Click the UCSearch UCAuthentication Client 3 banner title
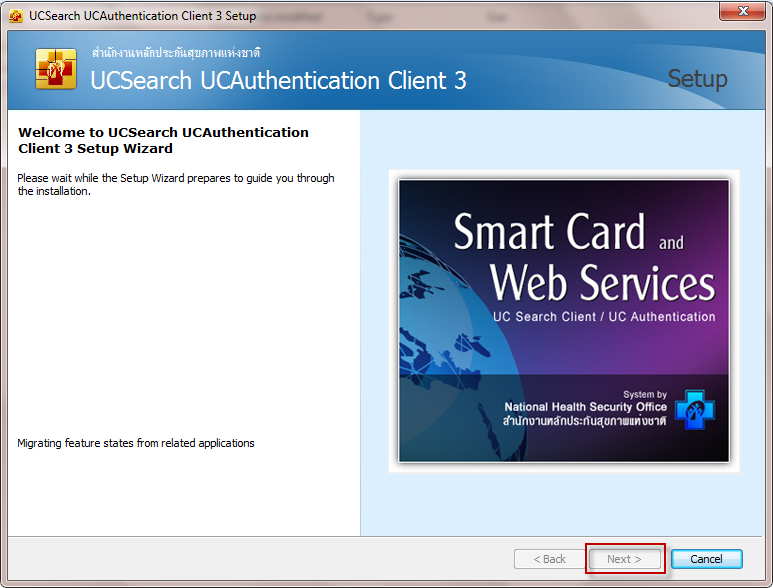773x588 pixels. click(x=278, y=80)
